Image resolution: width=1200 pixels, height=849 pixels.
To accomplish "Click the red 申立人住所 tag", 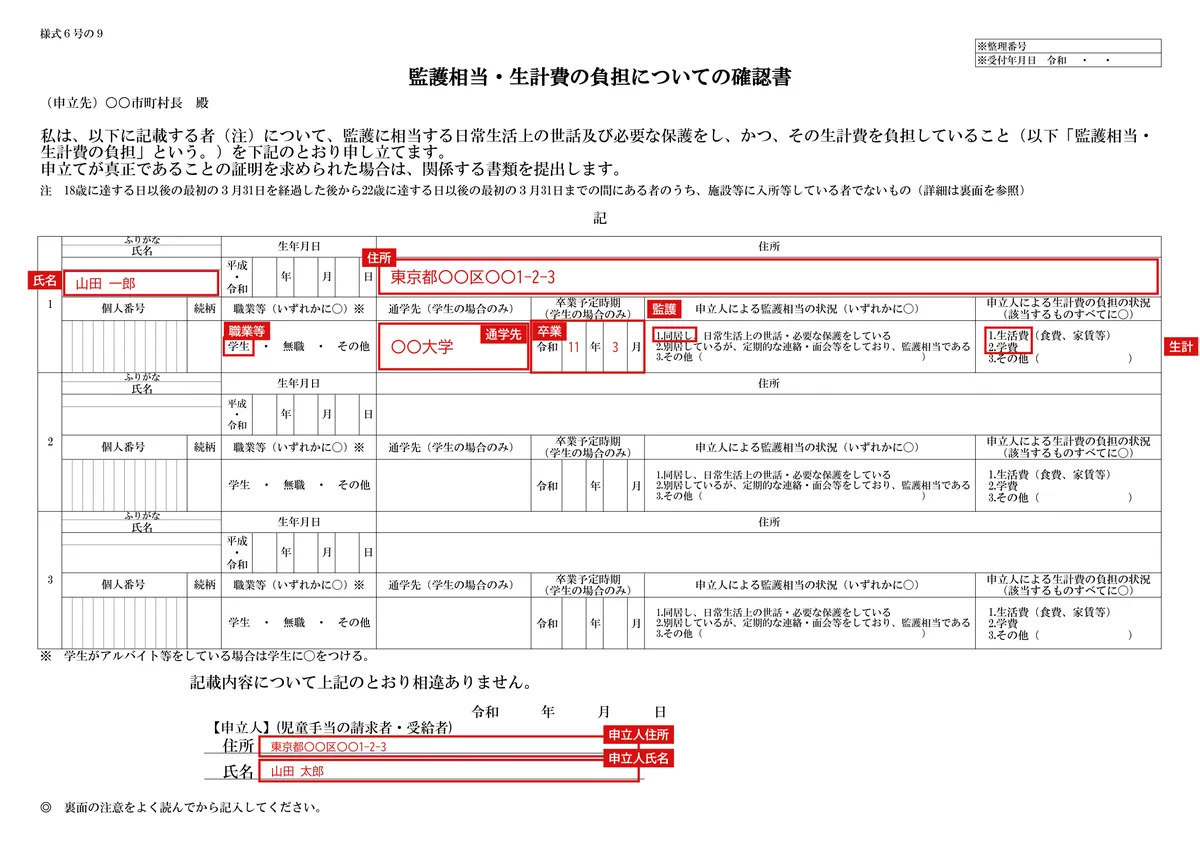I will 638,735.
